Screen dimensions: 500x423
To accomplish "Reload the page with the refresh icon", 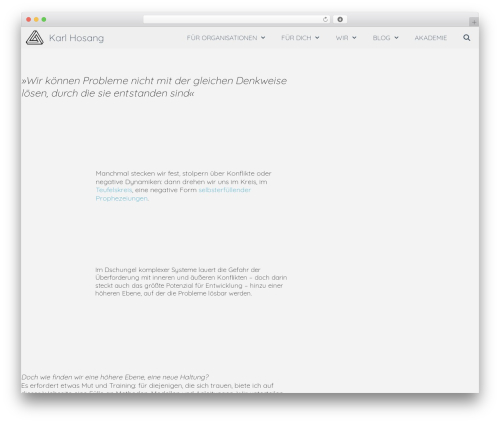I will 325,19.
